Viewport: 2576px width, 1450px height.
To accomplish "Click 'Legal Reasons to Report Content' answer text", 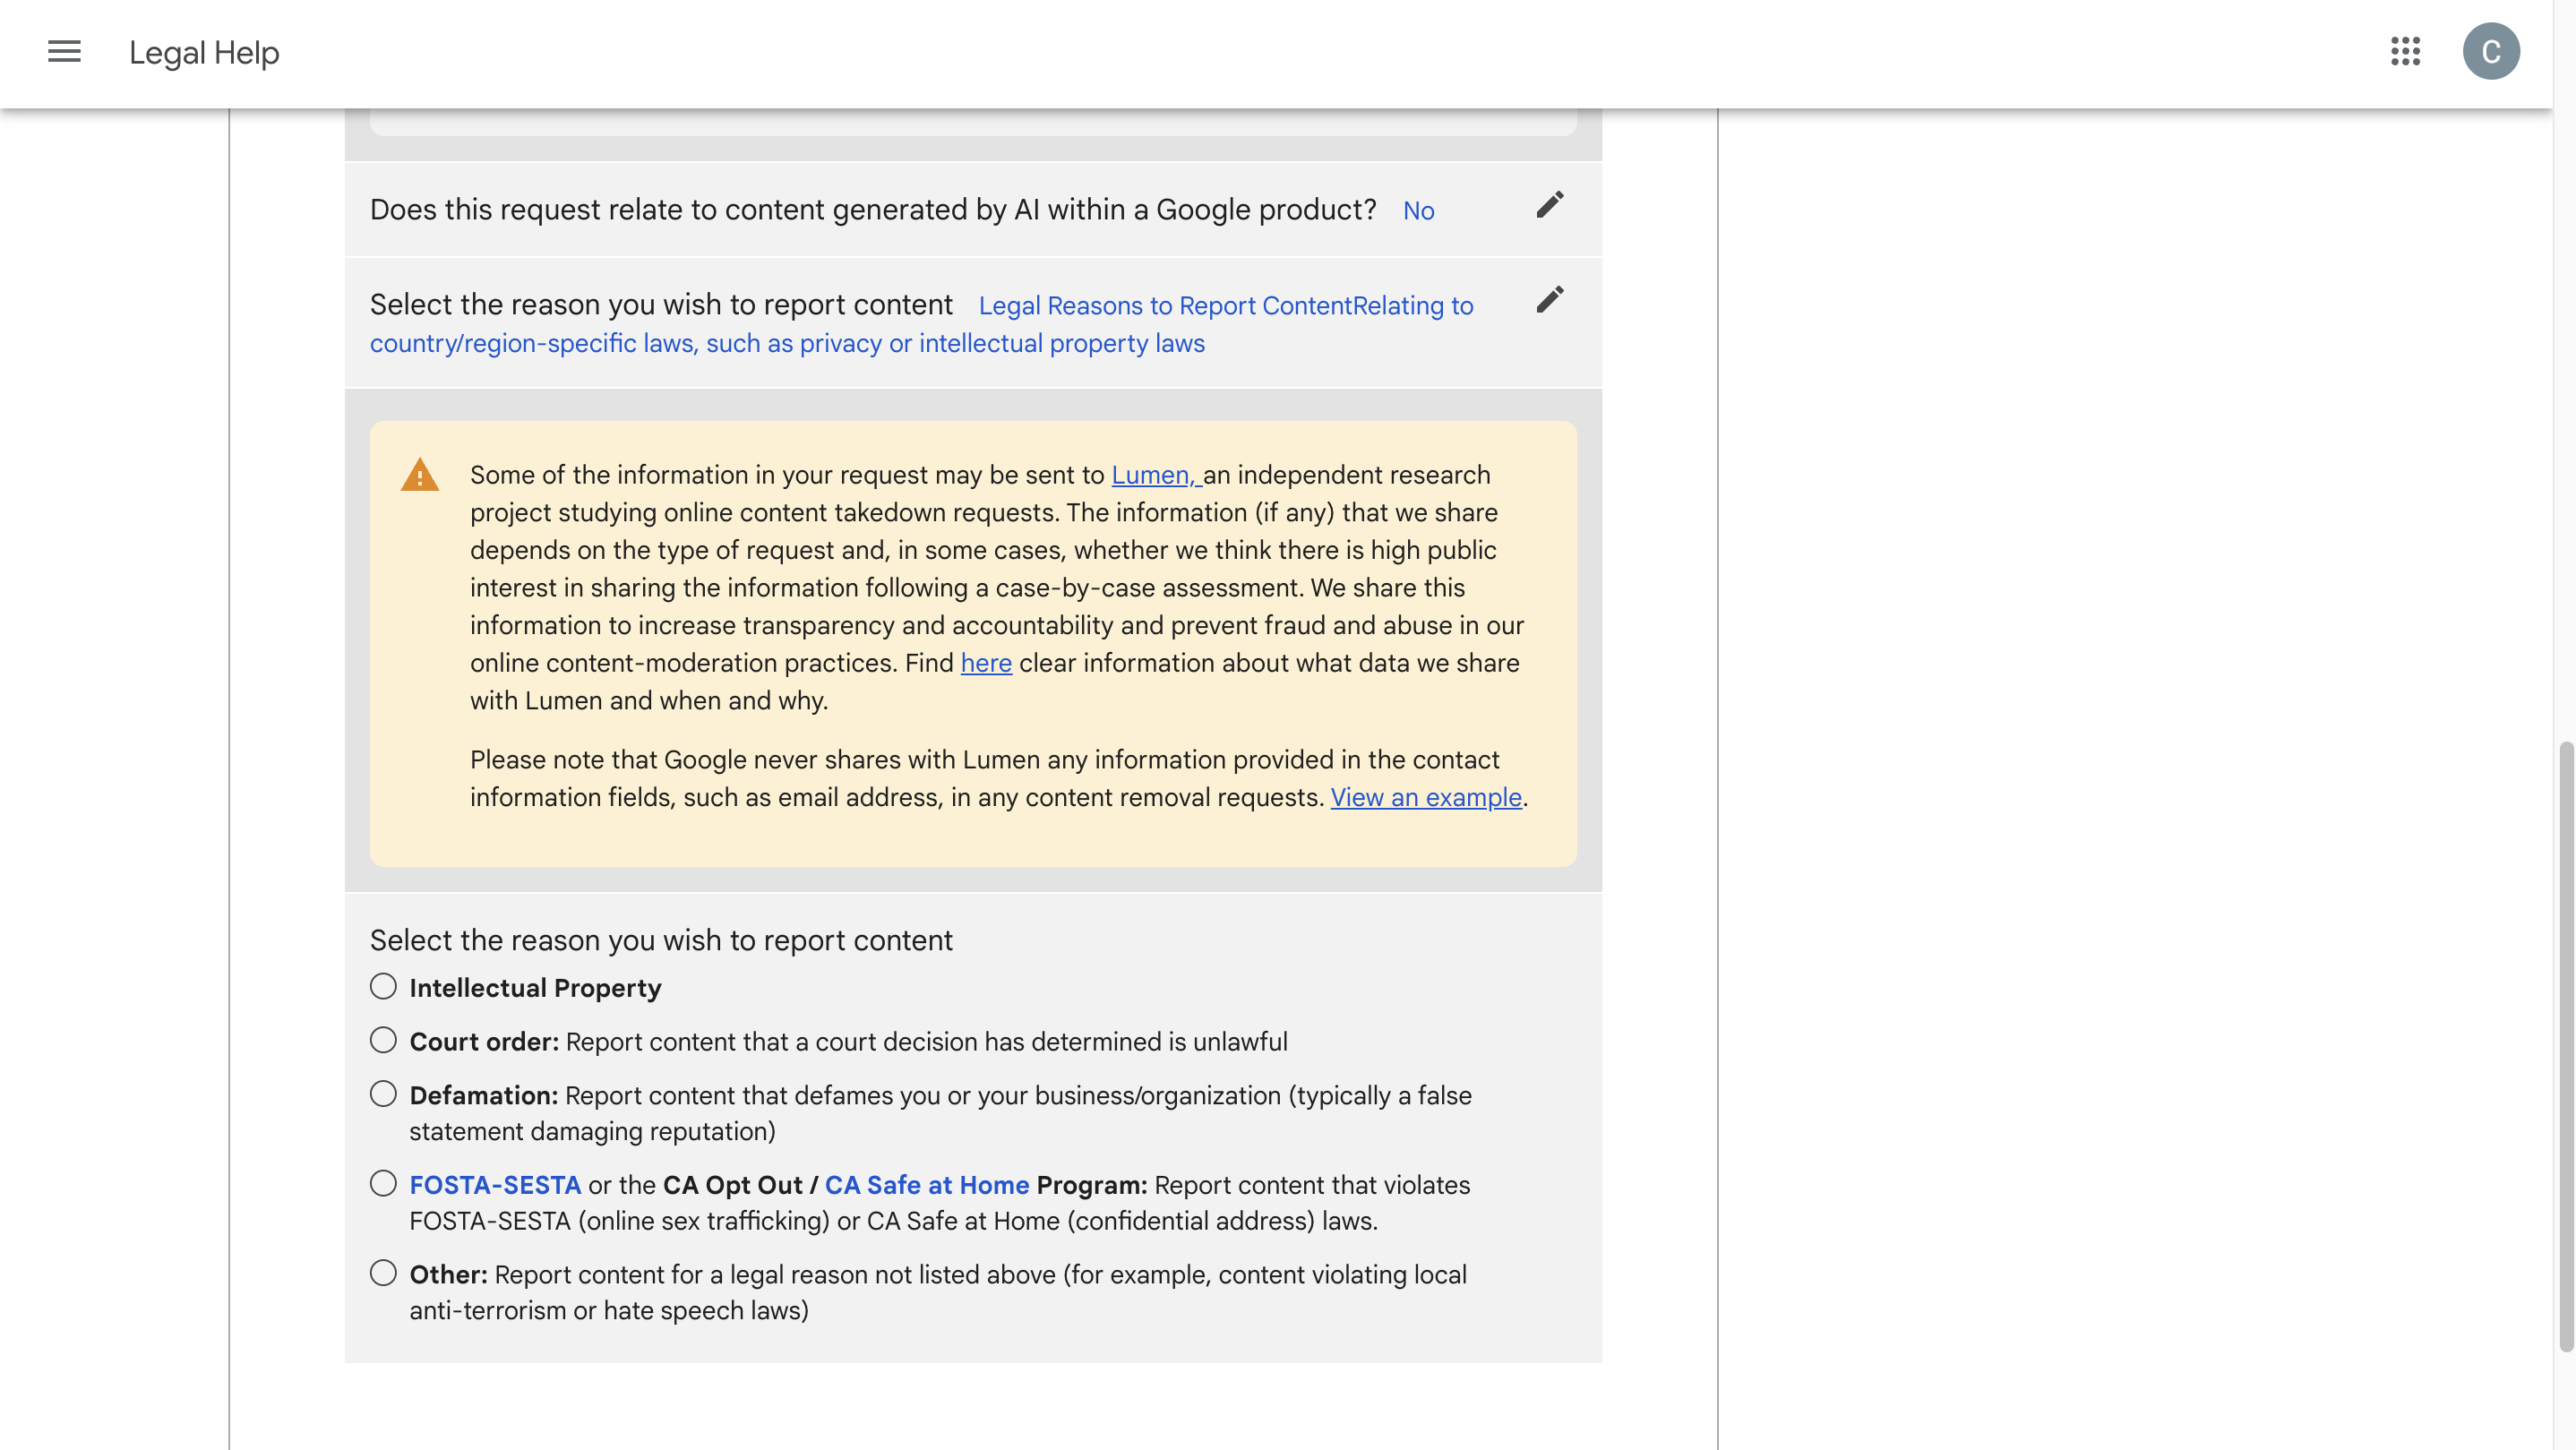I will point(922,324).
